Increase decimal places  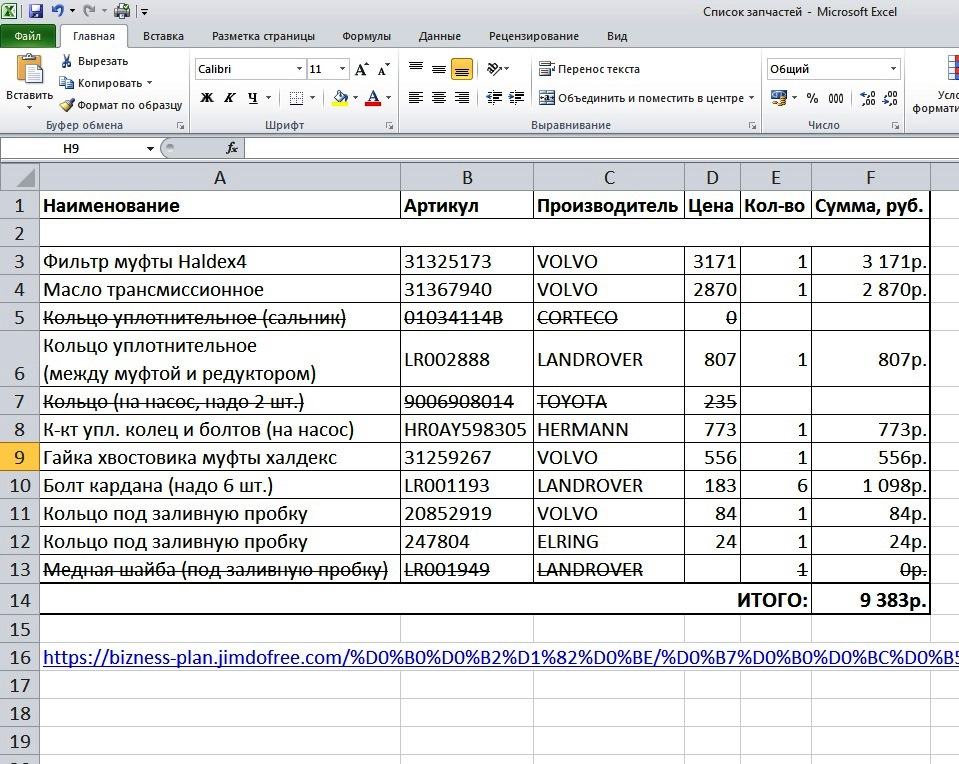(x=867, y=98)
